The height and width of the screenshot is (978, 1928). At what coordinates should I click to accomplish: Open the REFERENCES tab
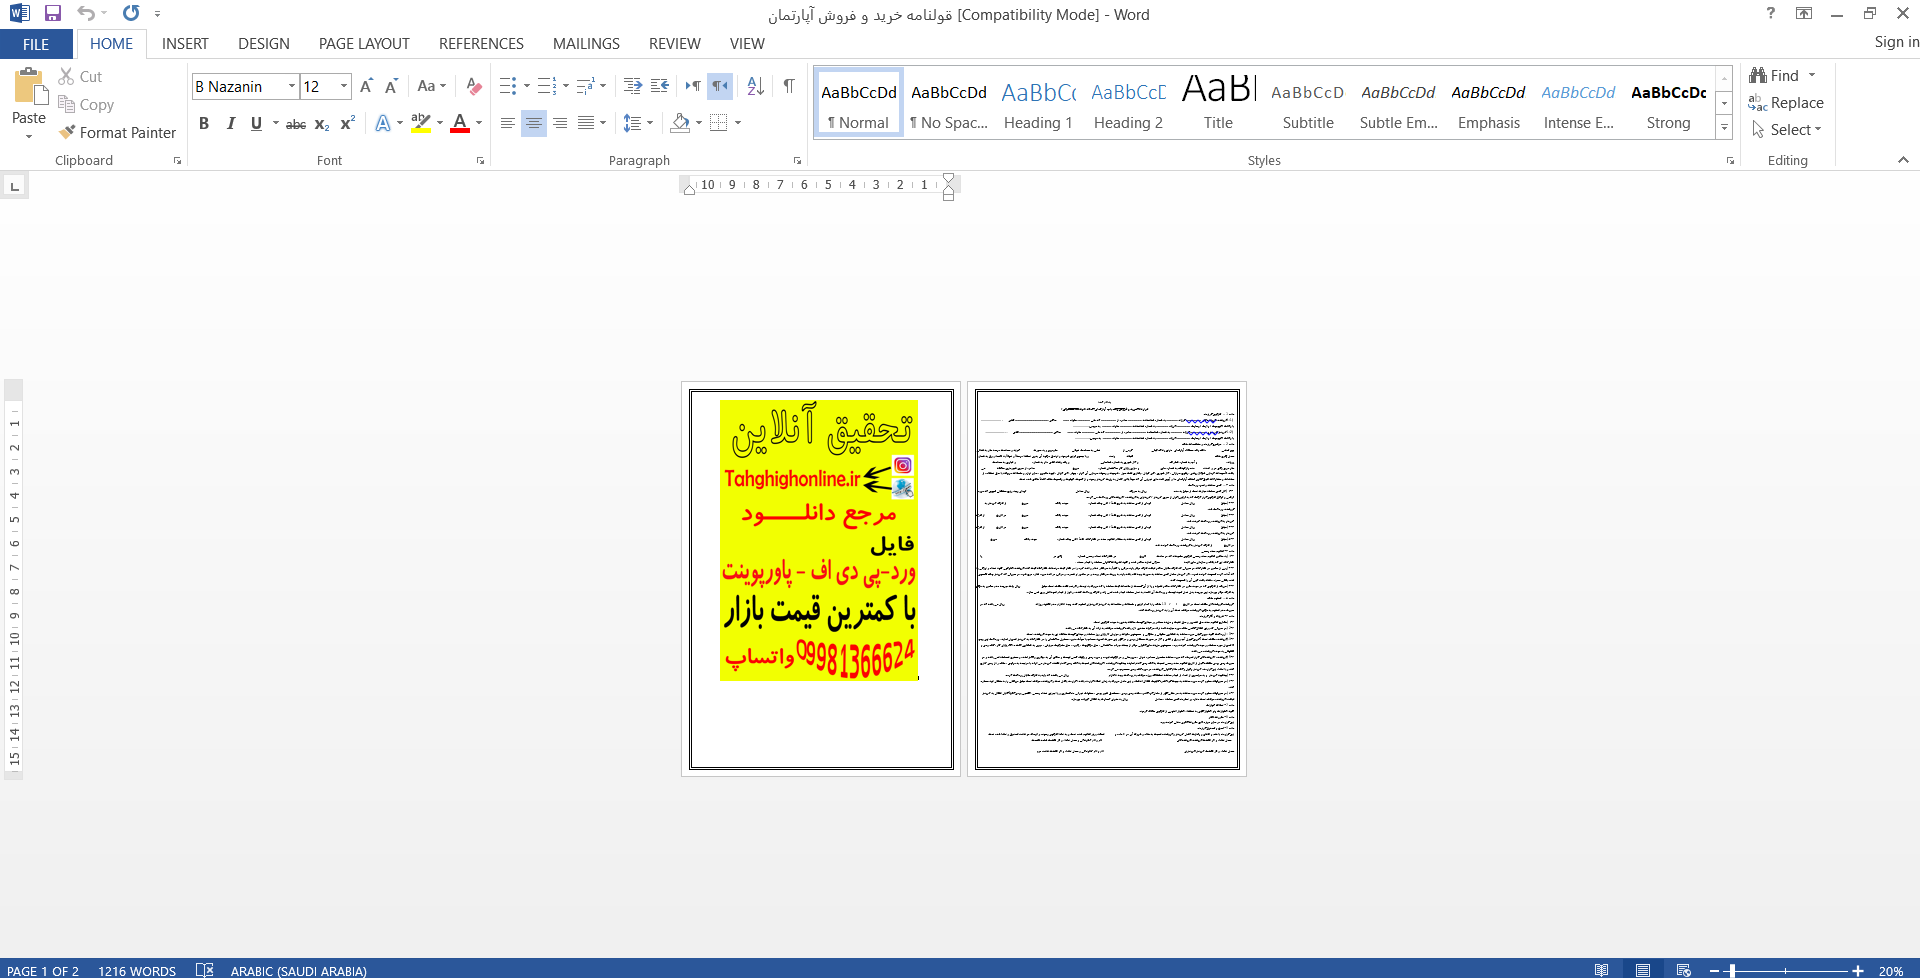pos(481,44)
